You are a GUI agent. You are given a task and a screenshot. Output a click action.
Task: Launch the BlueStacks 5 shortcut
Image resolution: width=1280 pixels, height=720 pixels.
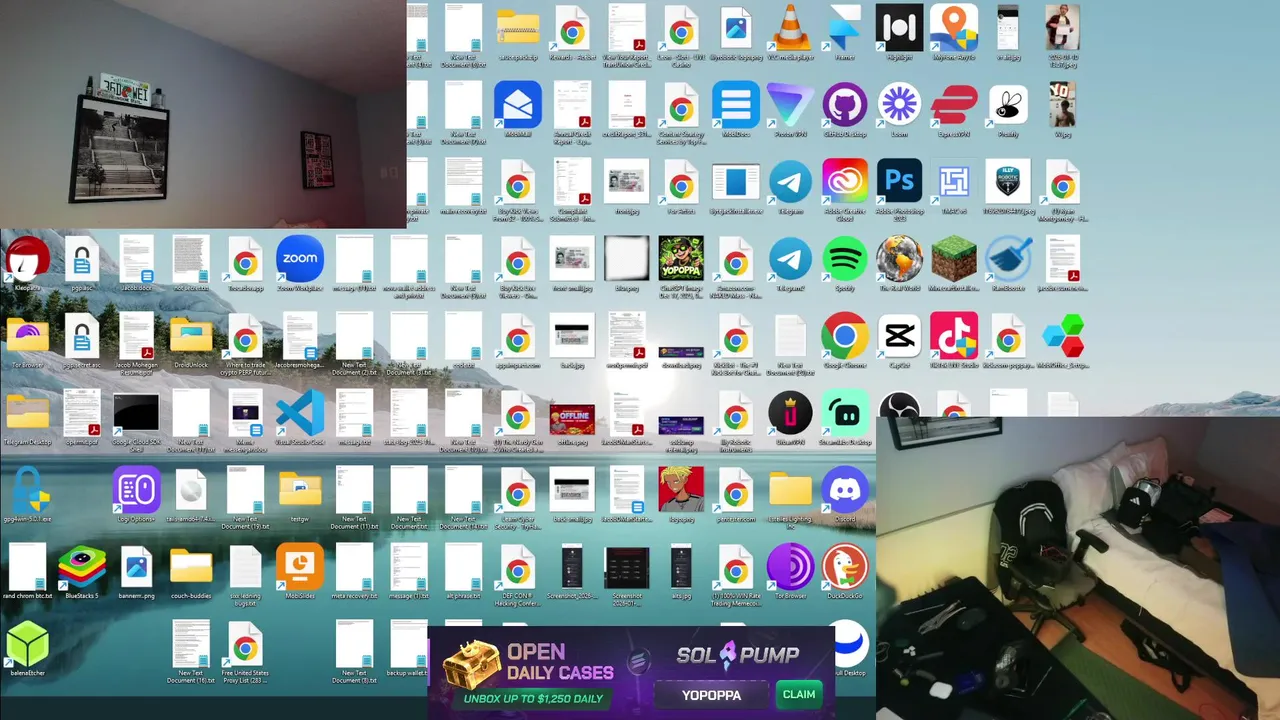pyautogui.click(x=82, y=567)
